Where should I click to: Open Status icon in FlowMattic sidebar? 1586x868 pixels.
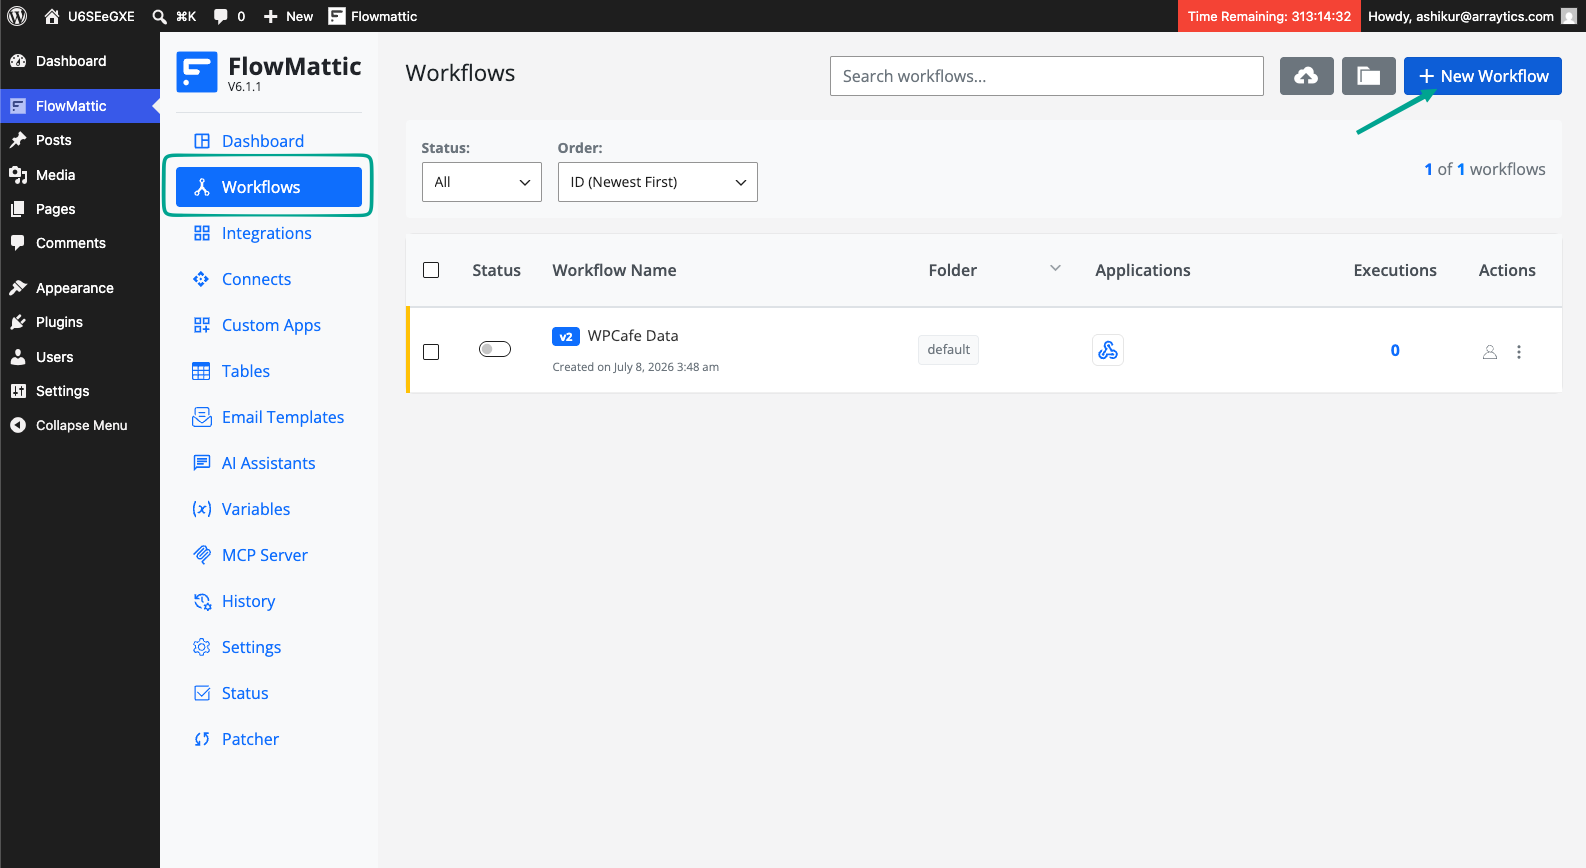pos(202,693)
